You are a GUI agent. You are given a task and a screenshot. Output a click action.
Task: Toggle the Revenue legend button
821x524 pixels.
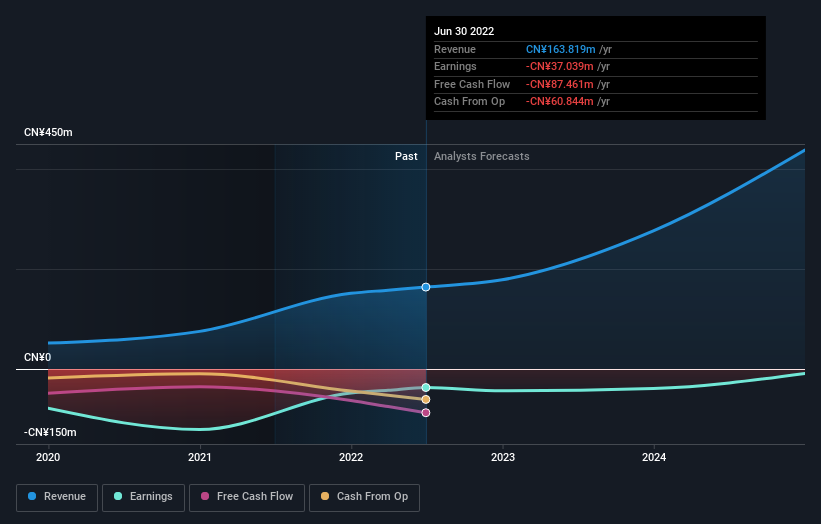pyautogui.click(x=57, y=497)
